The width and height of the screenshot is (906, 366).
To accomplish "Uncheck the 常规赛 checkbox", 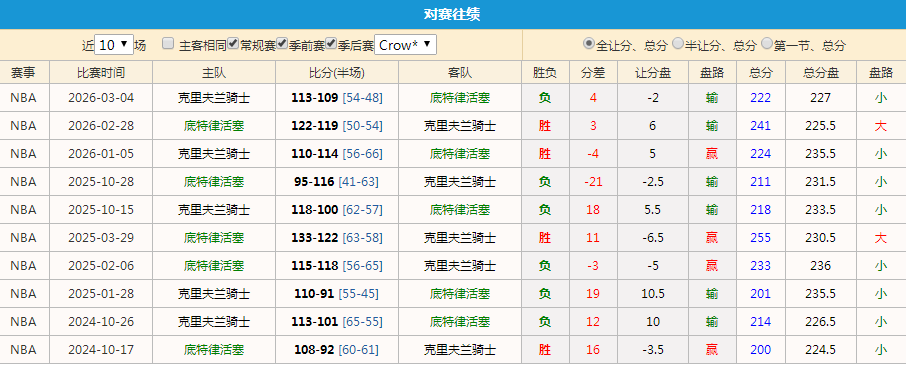I will (x=233, y=43).
